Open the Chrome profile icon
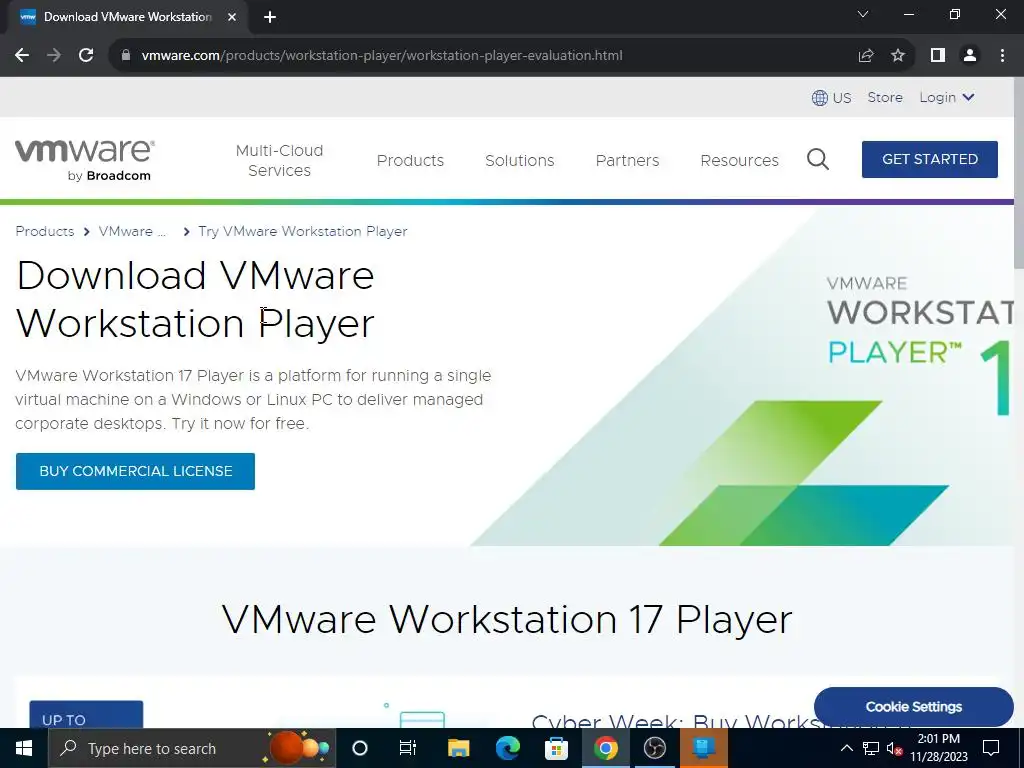1024x768 pixels. pyautogui.click(x=970, y=56)
